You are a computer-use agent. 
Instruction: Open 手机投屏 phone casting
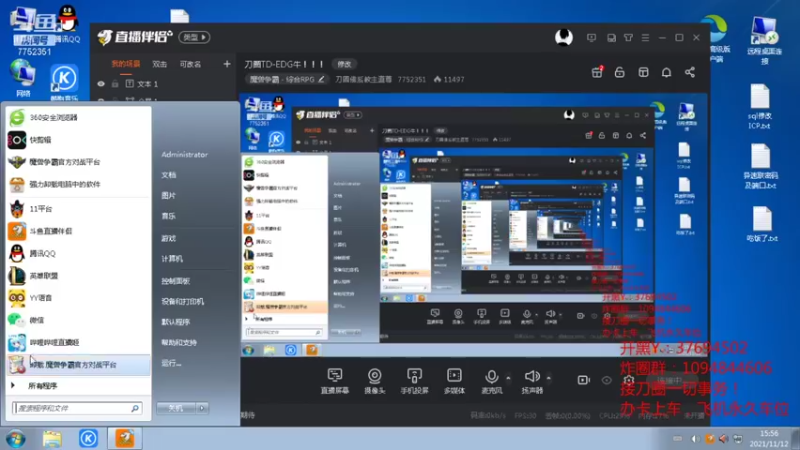pyautogui.click(x=414, y=381)
